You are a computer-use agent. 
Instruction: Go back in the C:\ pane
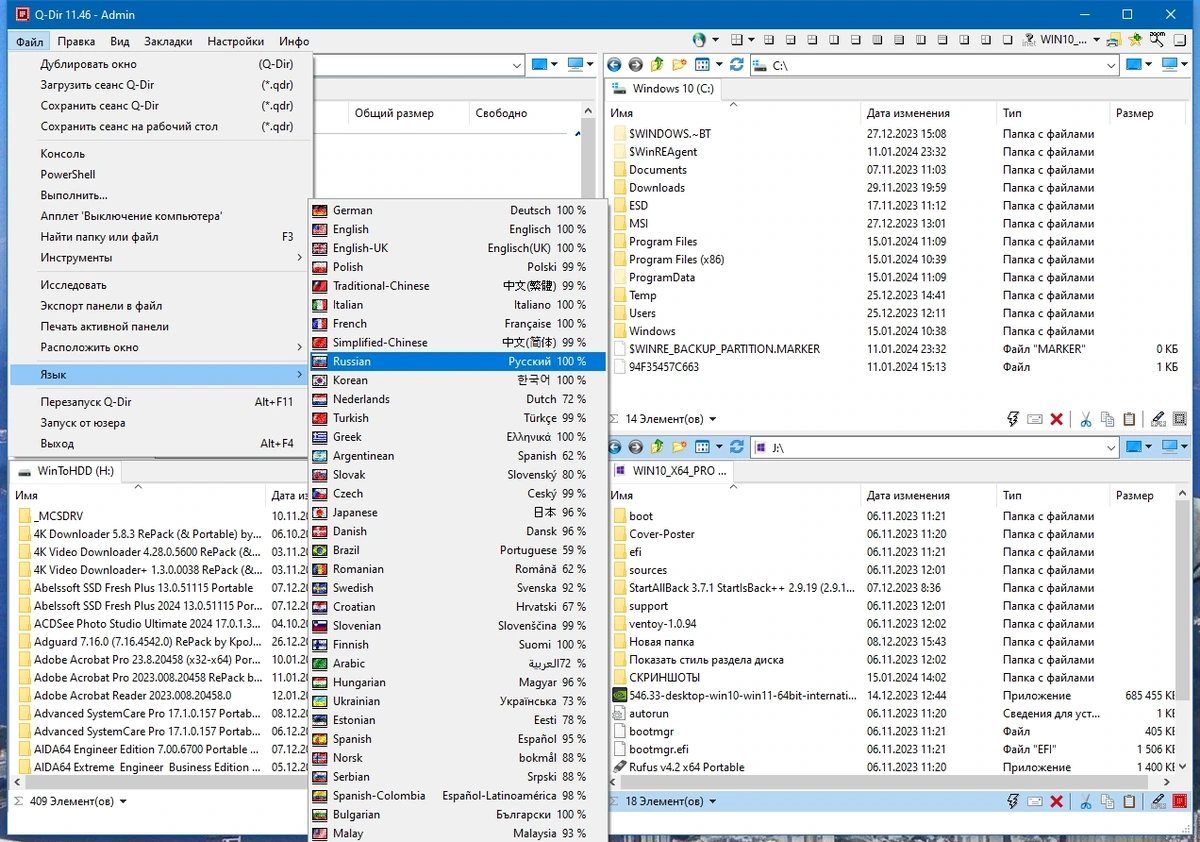(x=614, y=65)
